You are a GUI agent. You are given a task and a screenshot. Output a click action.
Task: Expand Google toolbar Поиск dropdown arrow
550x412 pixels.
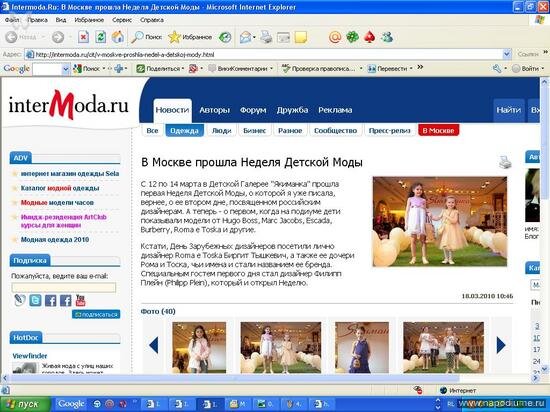pyautogui.click(x=104, y=69)
